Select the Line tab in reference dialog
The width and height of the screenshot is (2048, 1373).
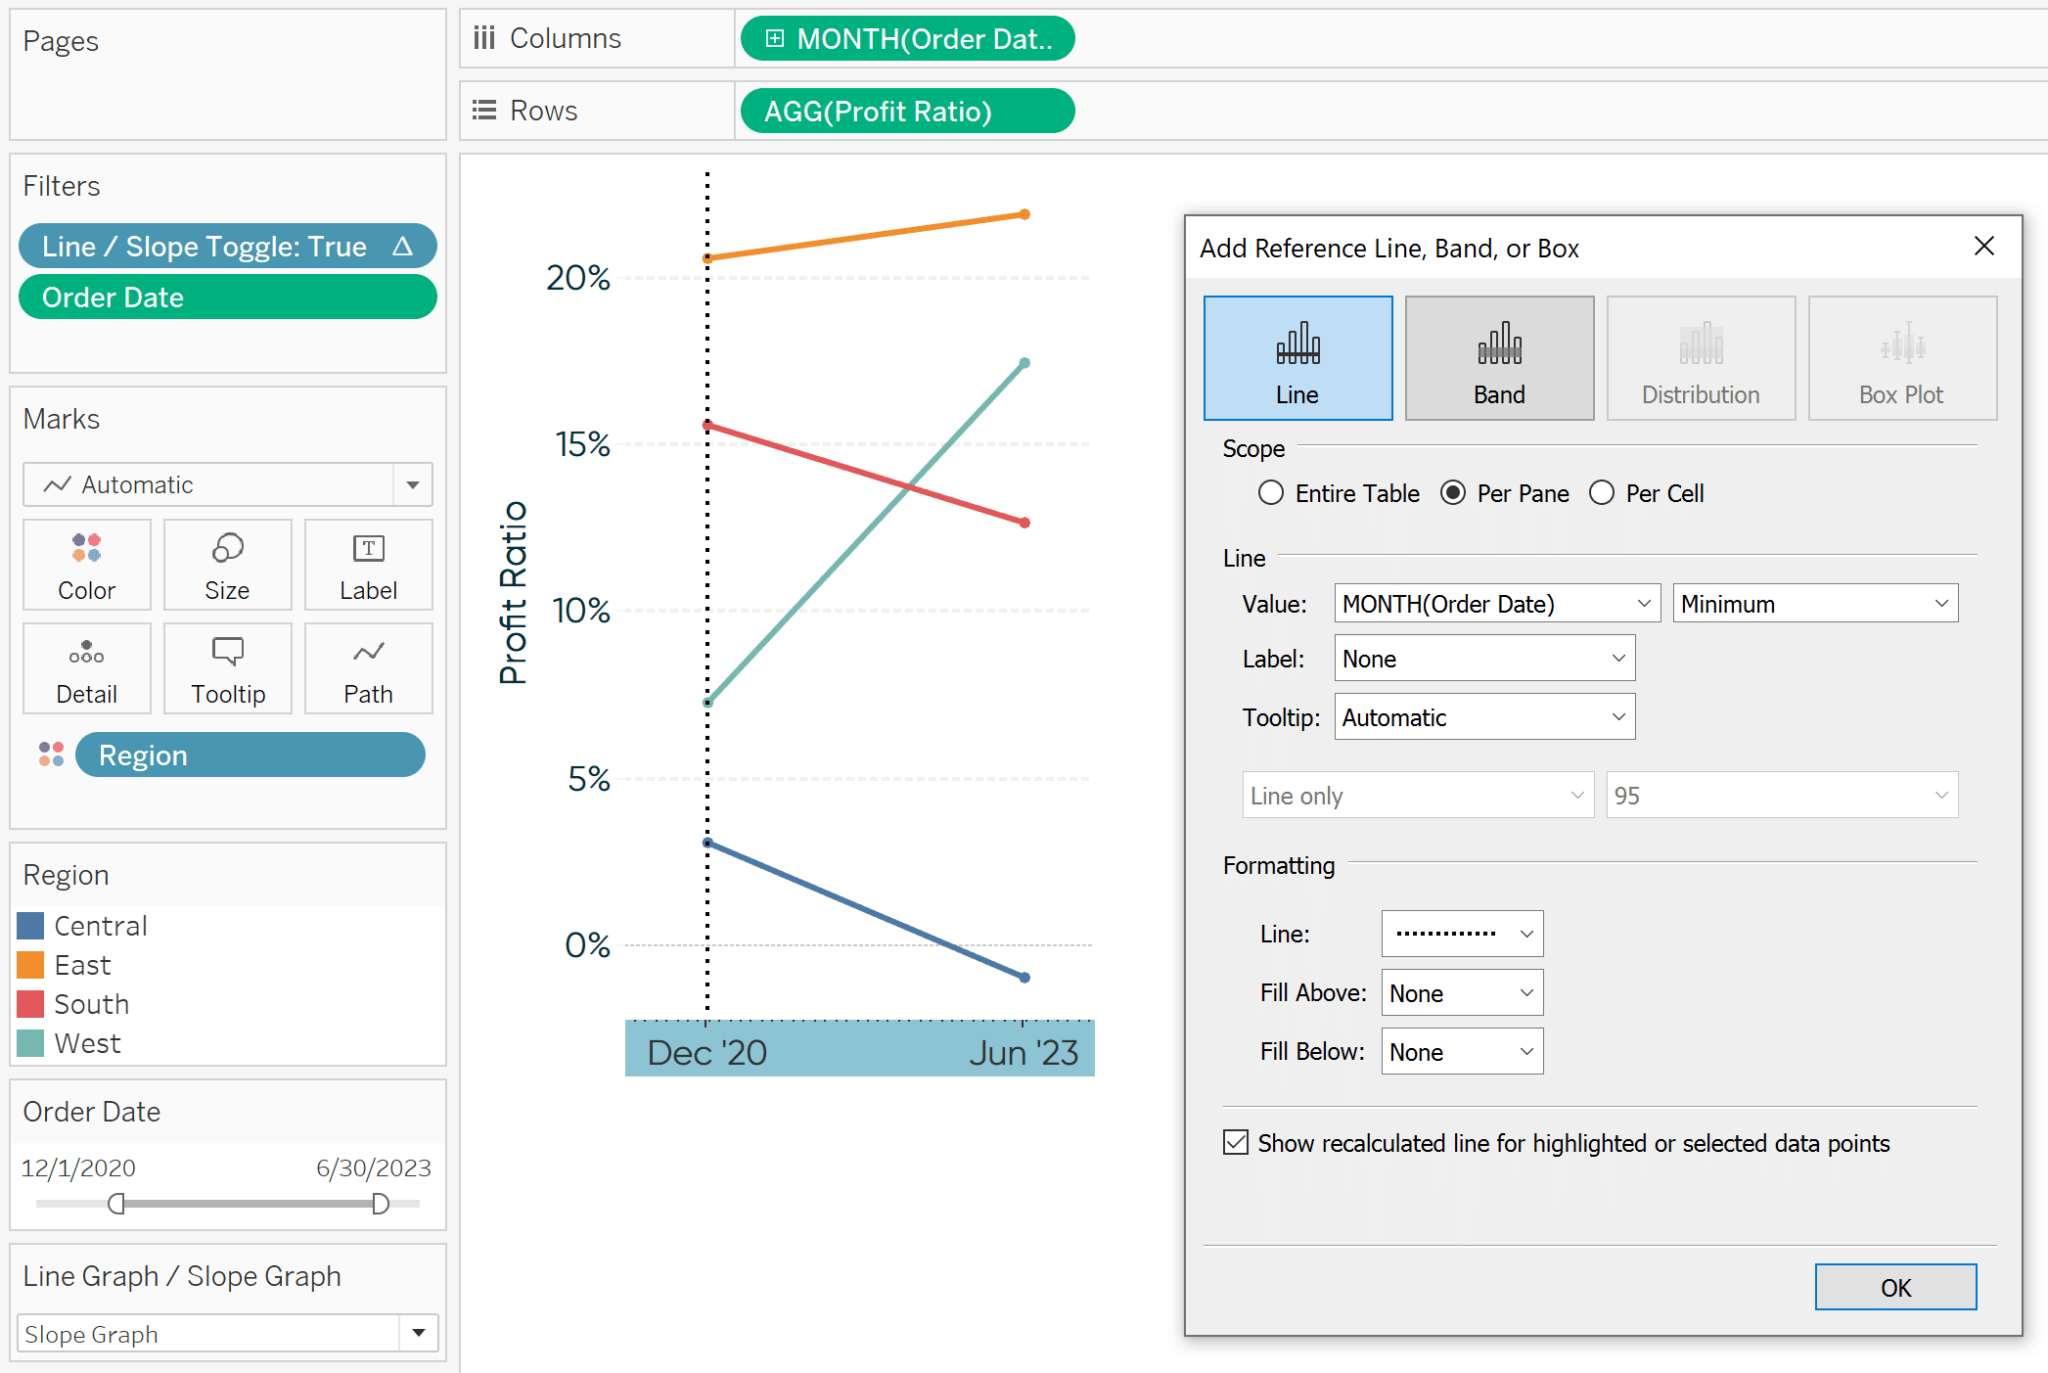point(1297,357)
